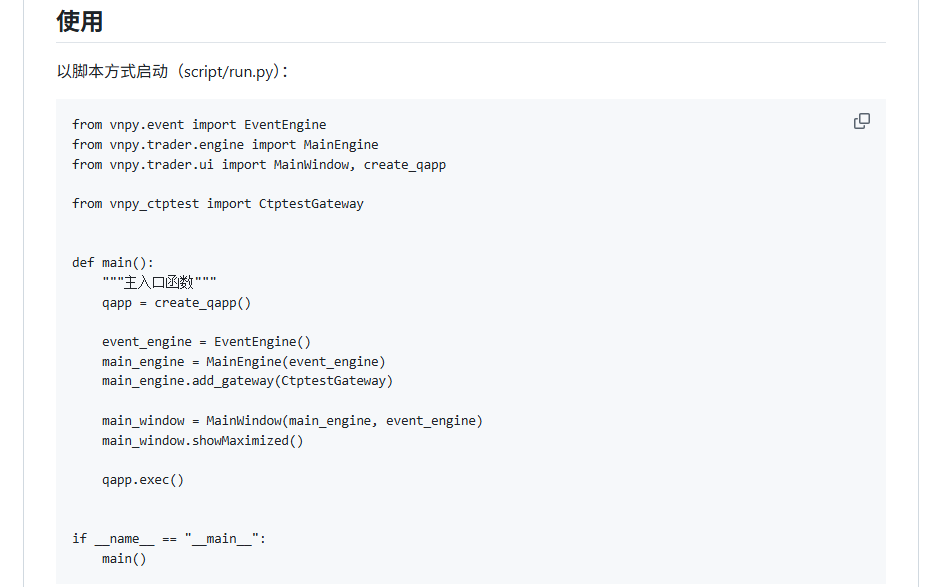Click the "from vnpy.trader.engine import MainEngine" line
The image size is (929, 587).
tap(225, 145)
